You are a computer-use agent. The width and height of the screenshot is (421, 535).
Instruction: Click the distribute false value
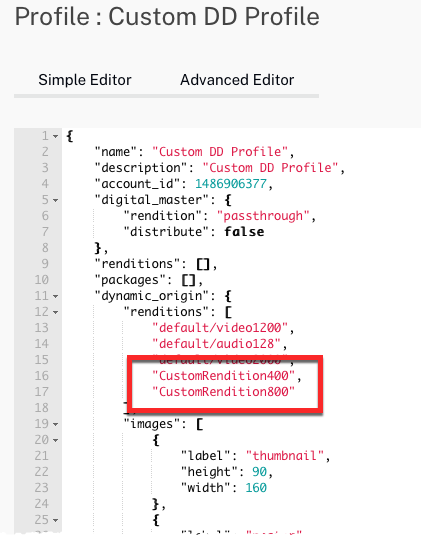coord(244,232)
